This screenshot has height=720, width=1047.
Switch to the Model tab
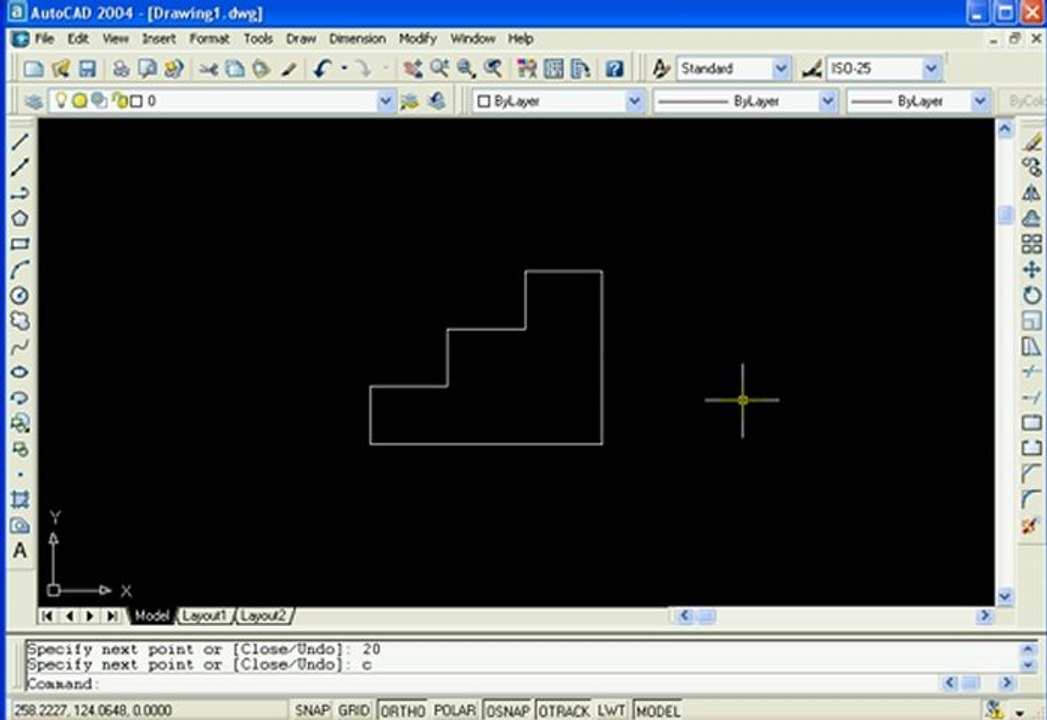152,615
